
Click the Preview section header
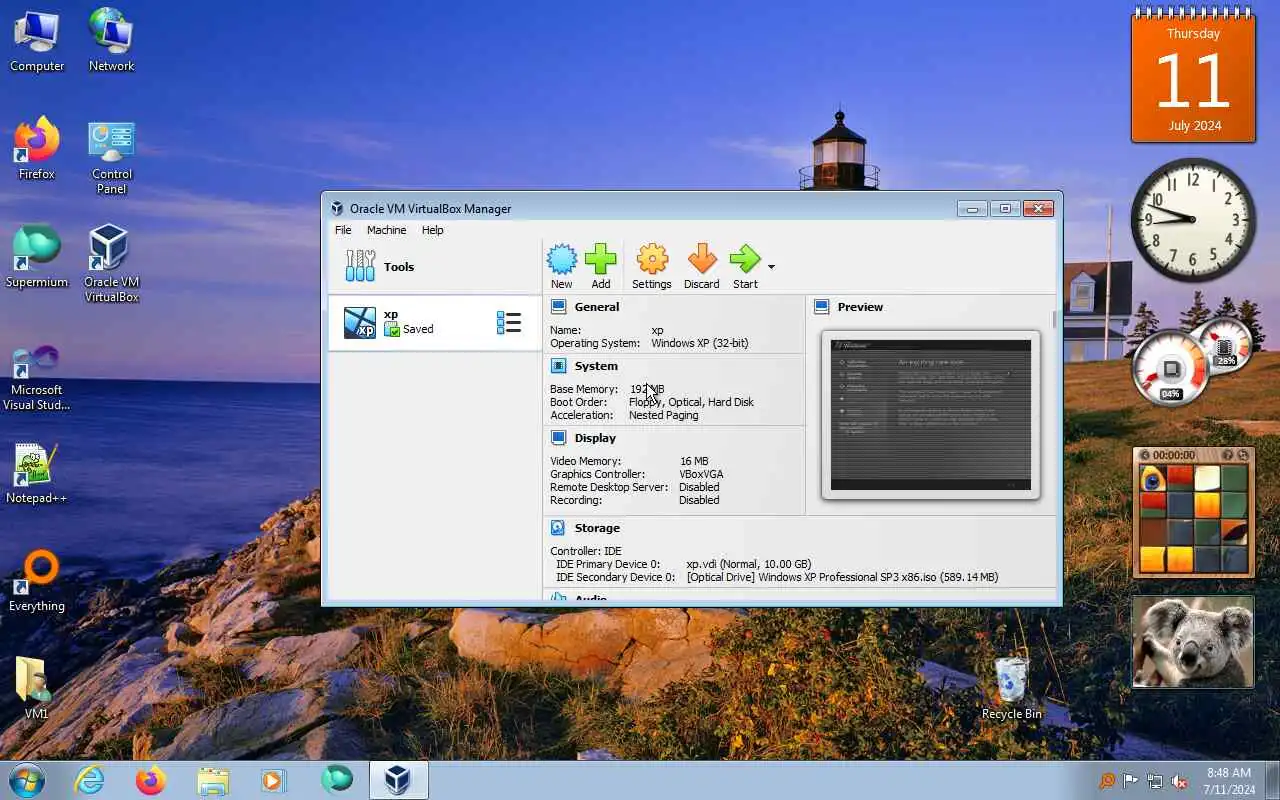point(860,307)
